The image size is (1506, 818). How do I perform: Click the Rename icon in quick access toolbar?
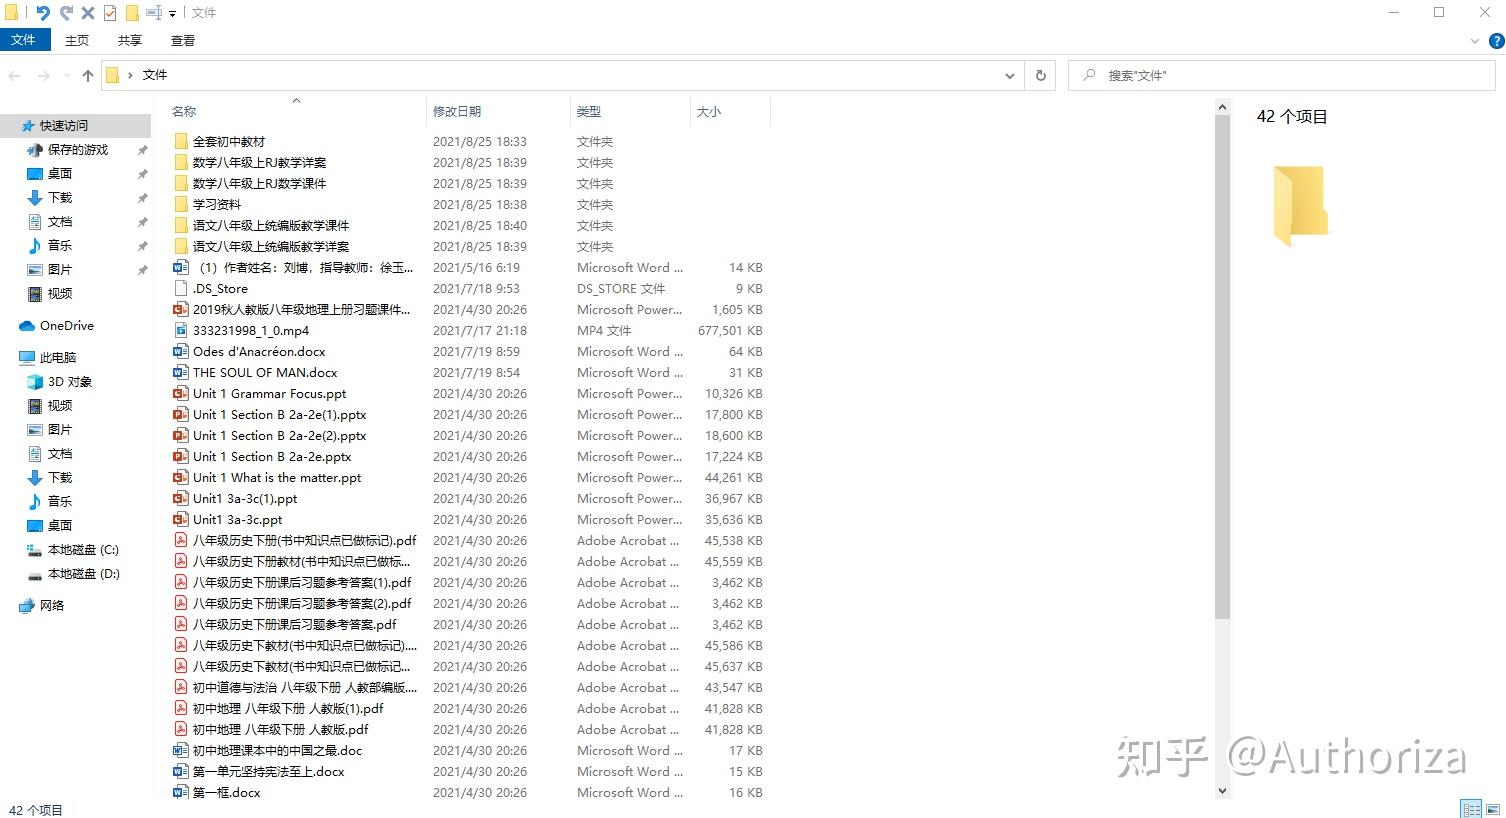click(154, 13)
